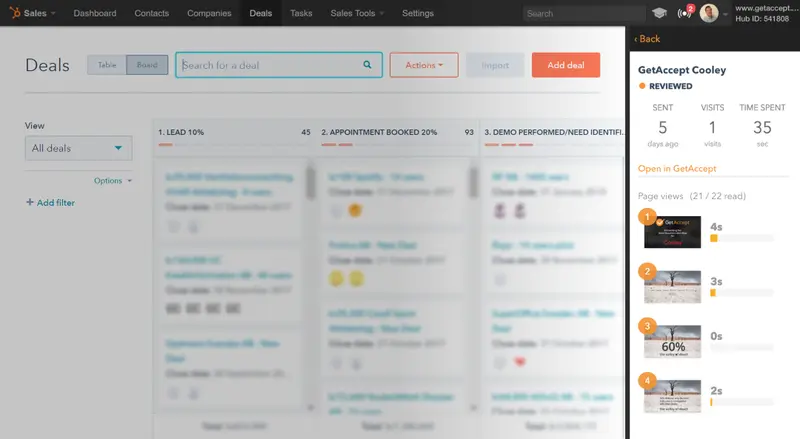Open the account menu arrow beside the avatar

tap(725, 15)
